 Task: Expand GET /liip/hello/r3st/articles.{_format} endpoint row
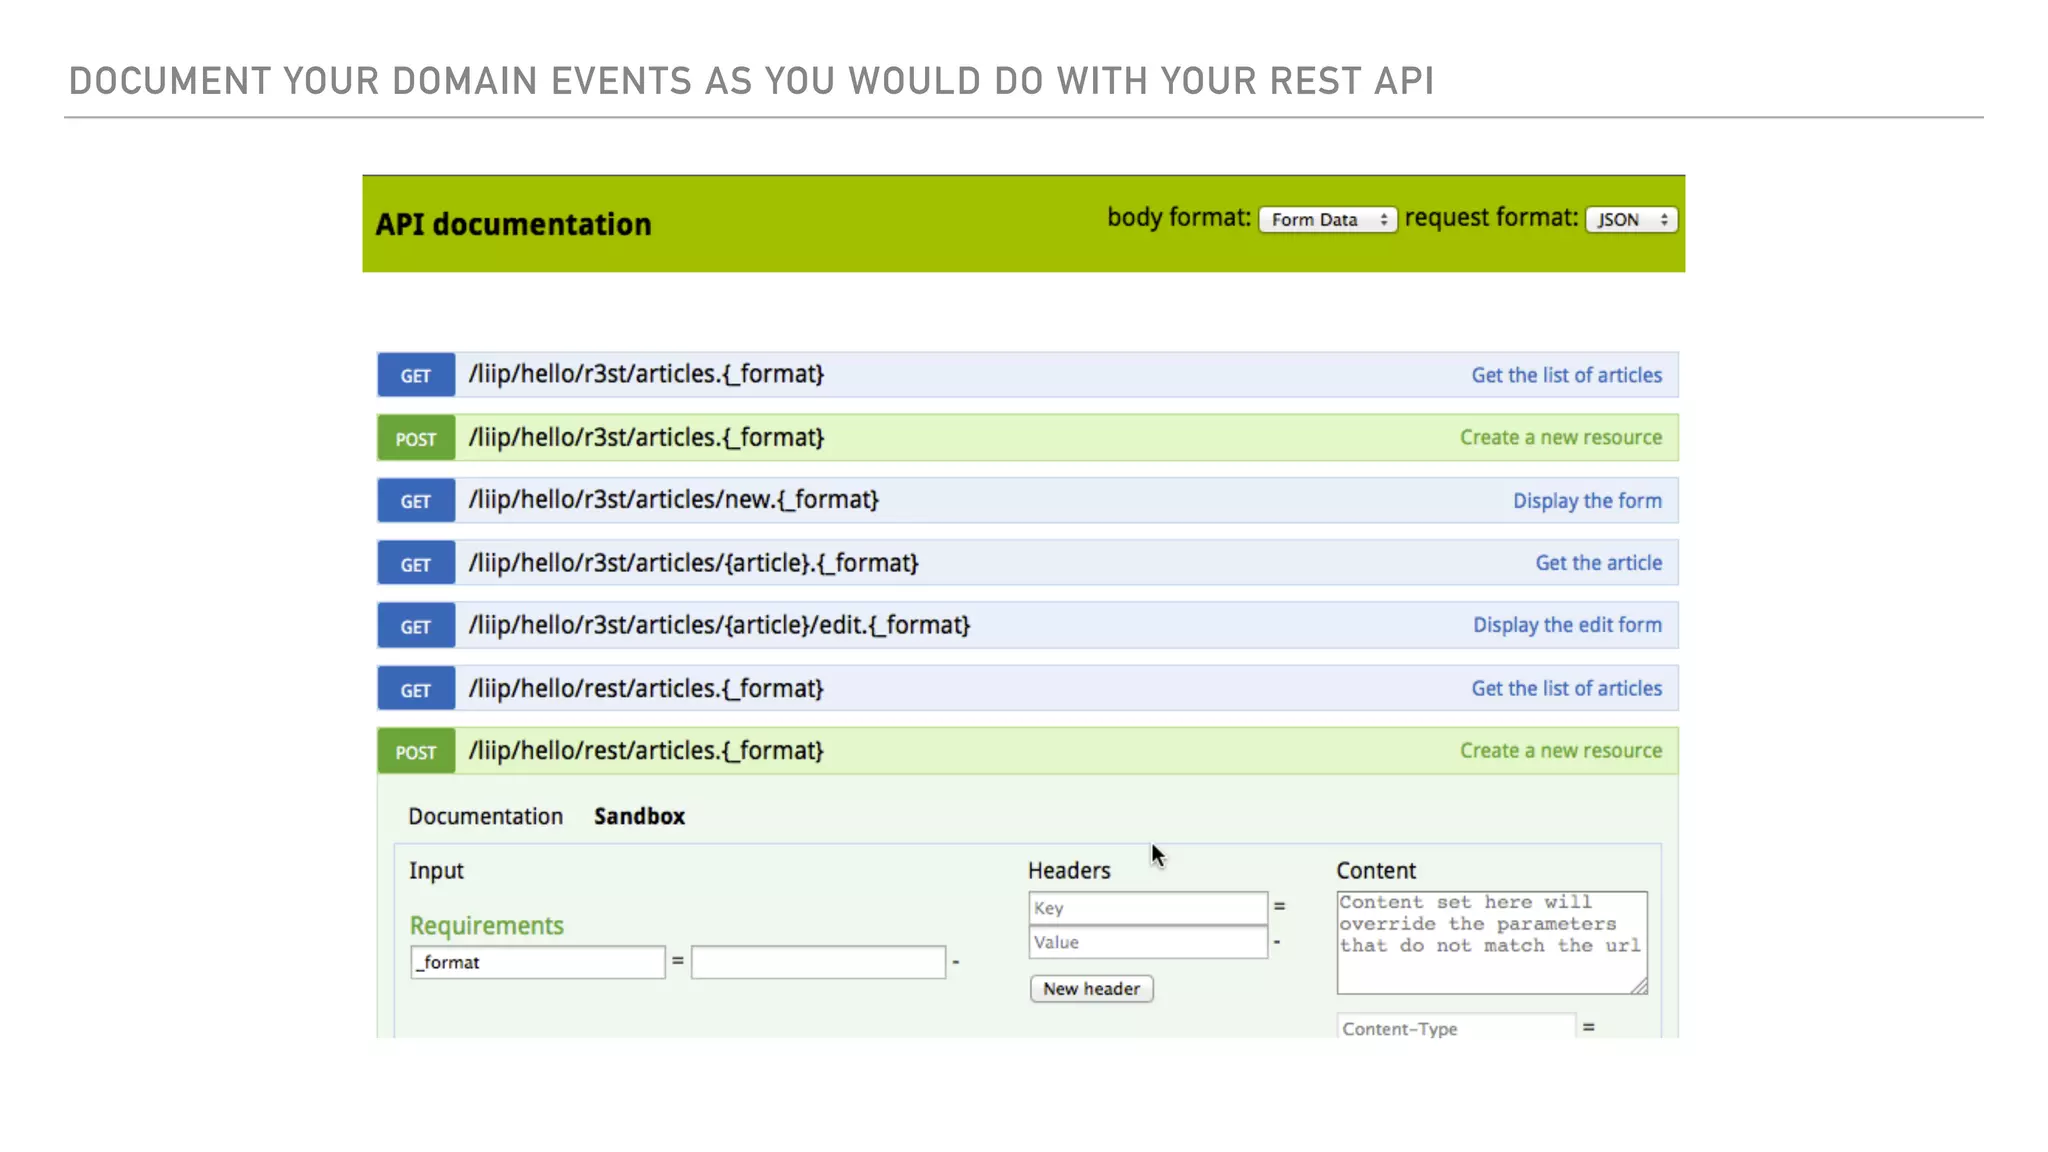point(1027,375)
